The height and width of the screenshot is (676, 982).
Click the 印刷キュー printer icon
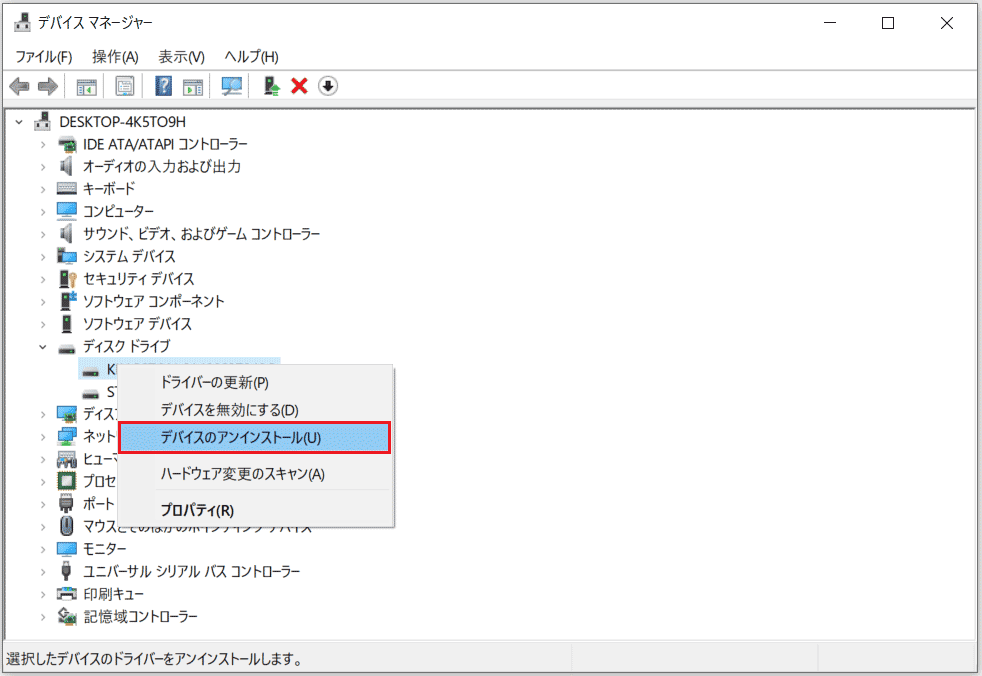click(x=66, y=593)
